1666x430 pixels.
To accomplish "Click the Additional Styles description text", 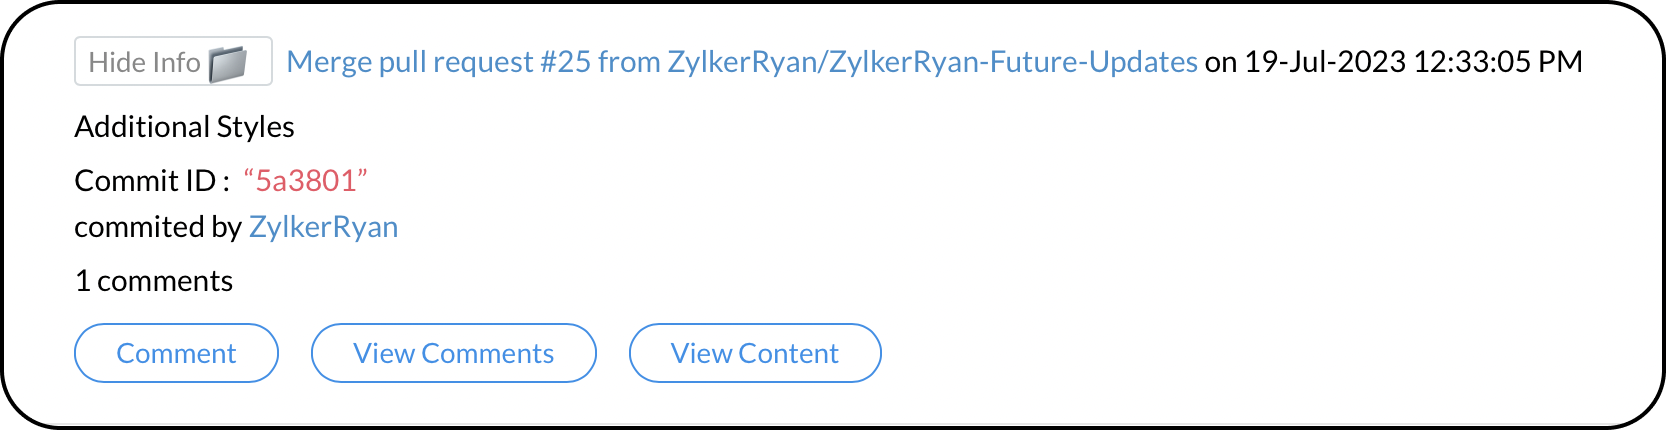I will 184,127.
